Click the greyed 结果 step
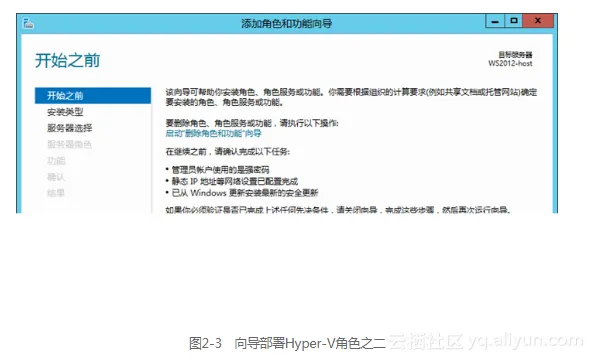 click(x=56, y=193)
